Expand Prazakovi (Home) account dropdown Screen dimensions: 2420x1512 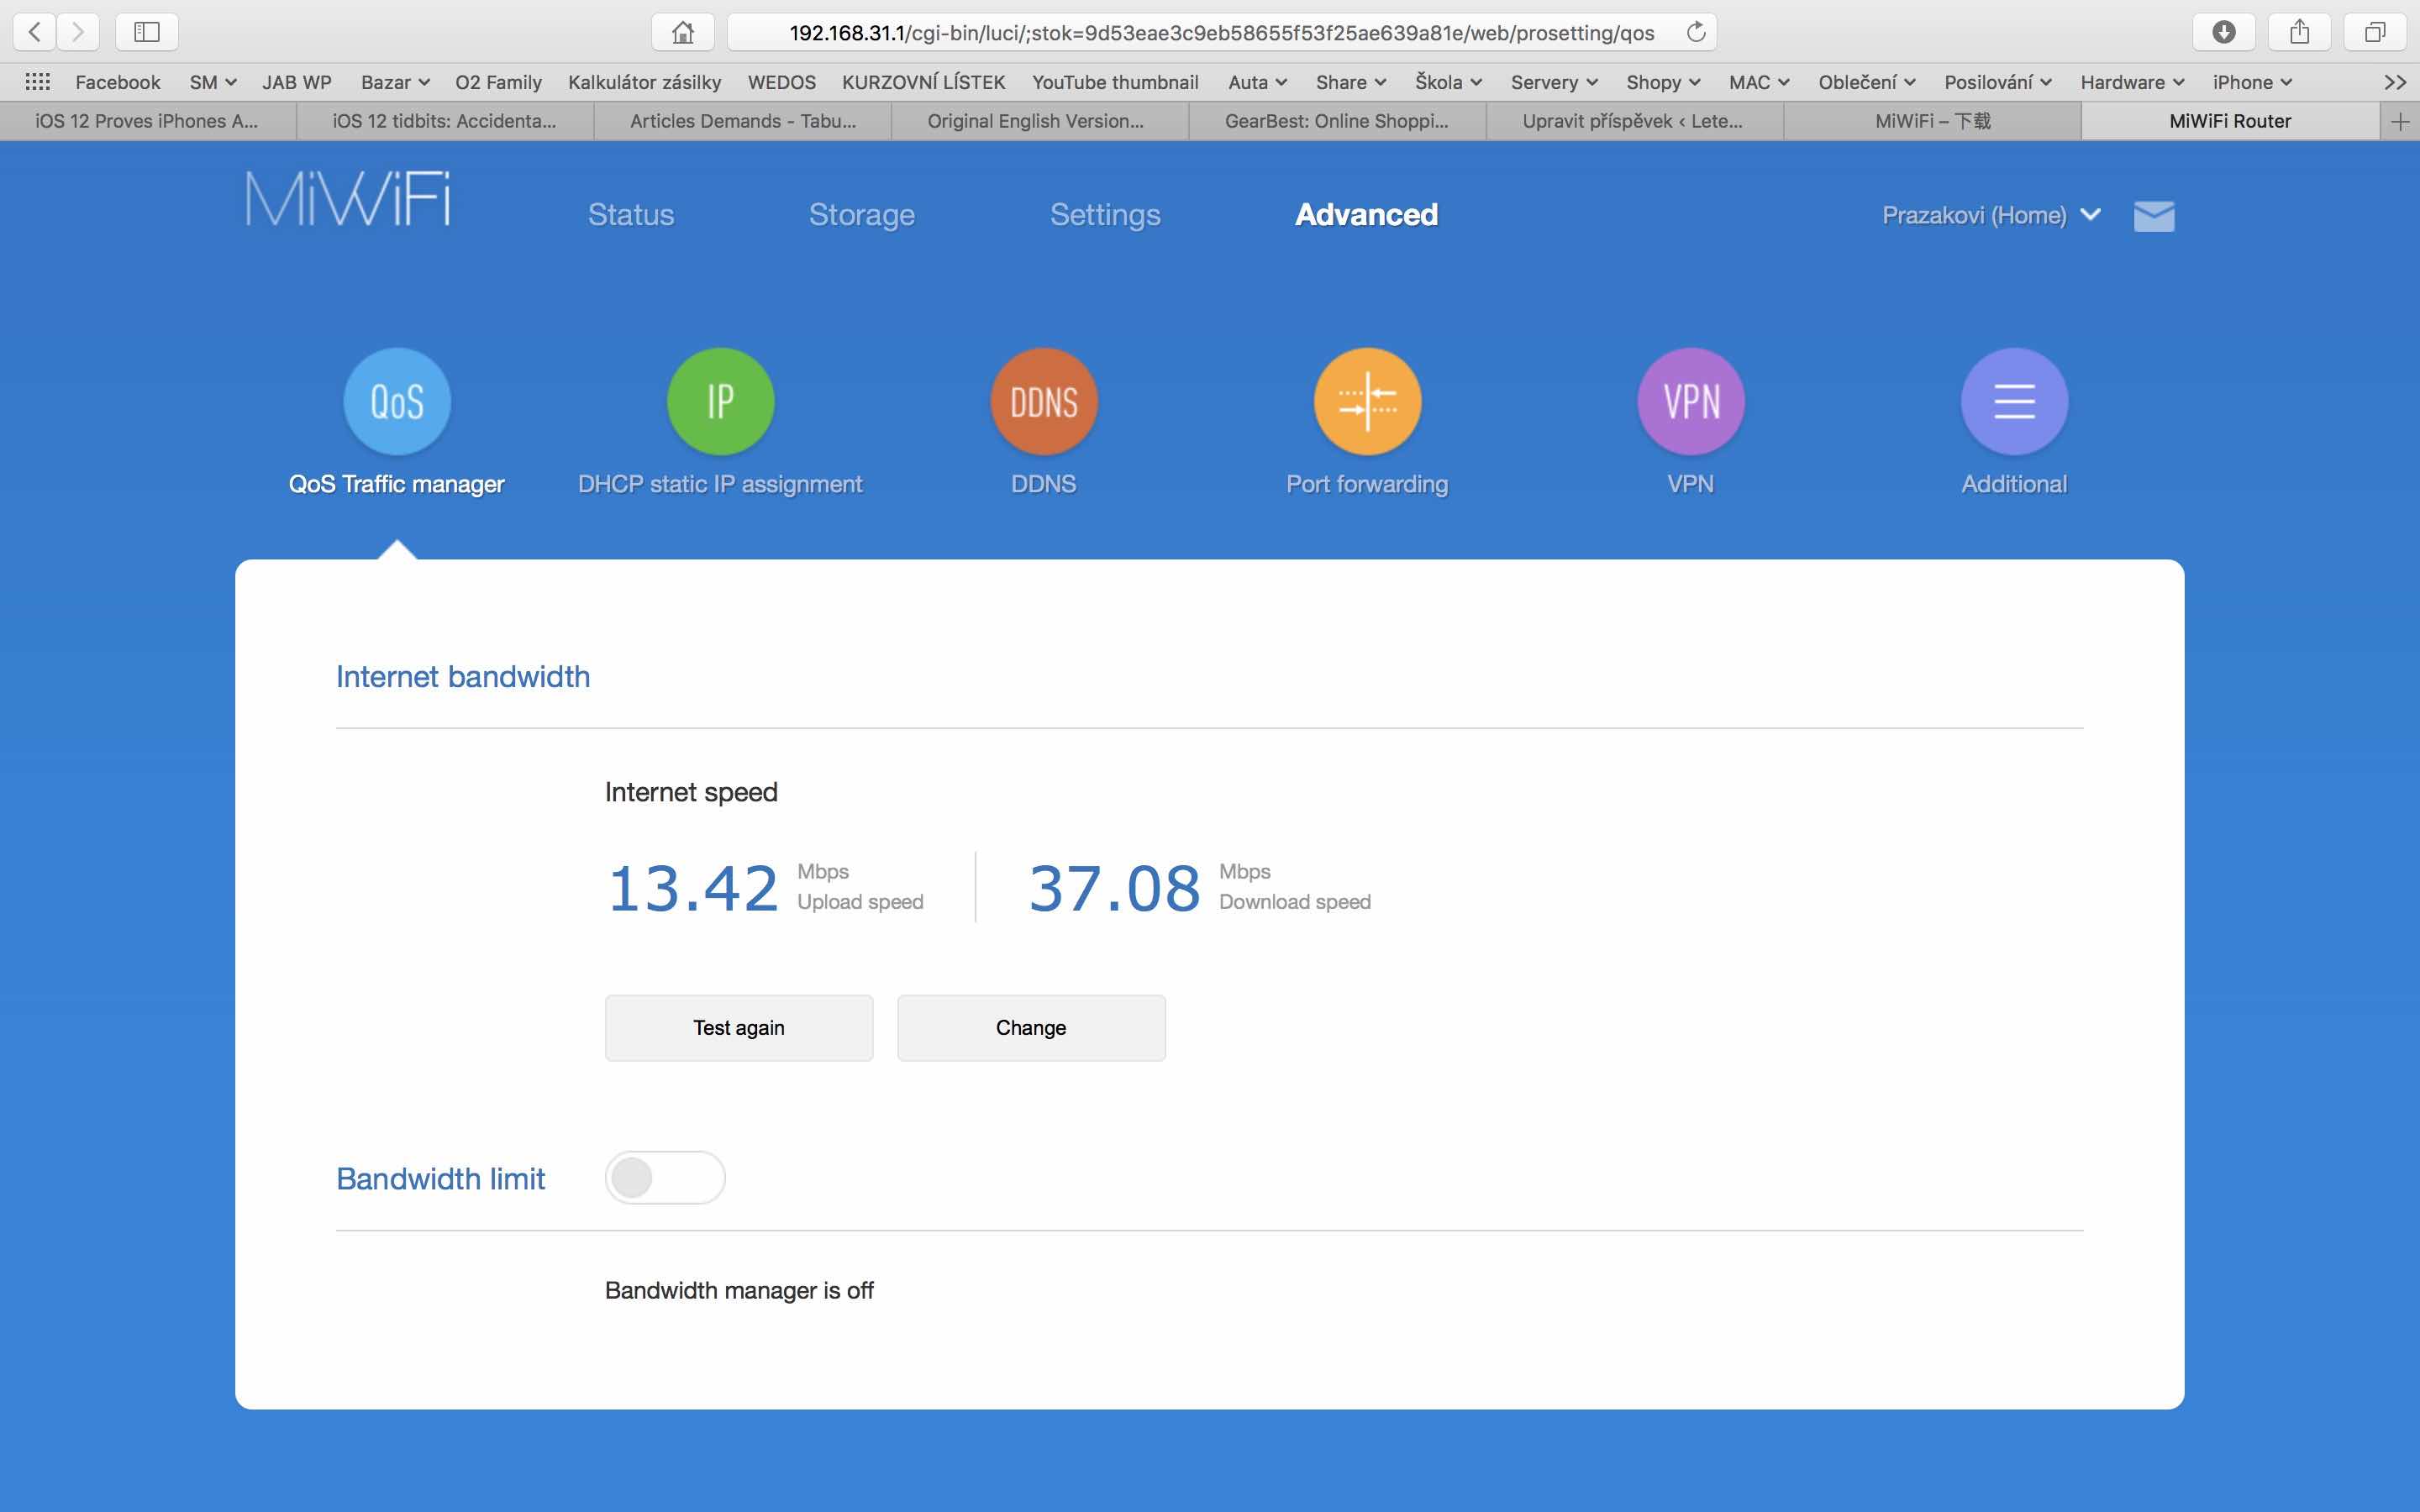[1990, 215]
